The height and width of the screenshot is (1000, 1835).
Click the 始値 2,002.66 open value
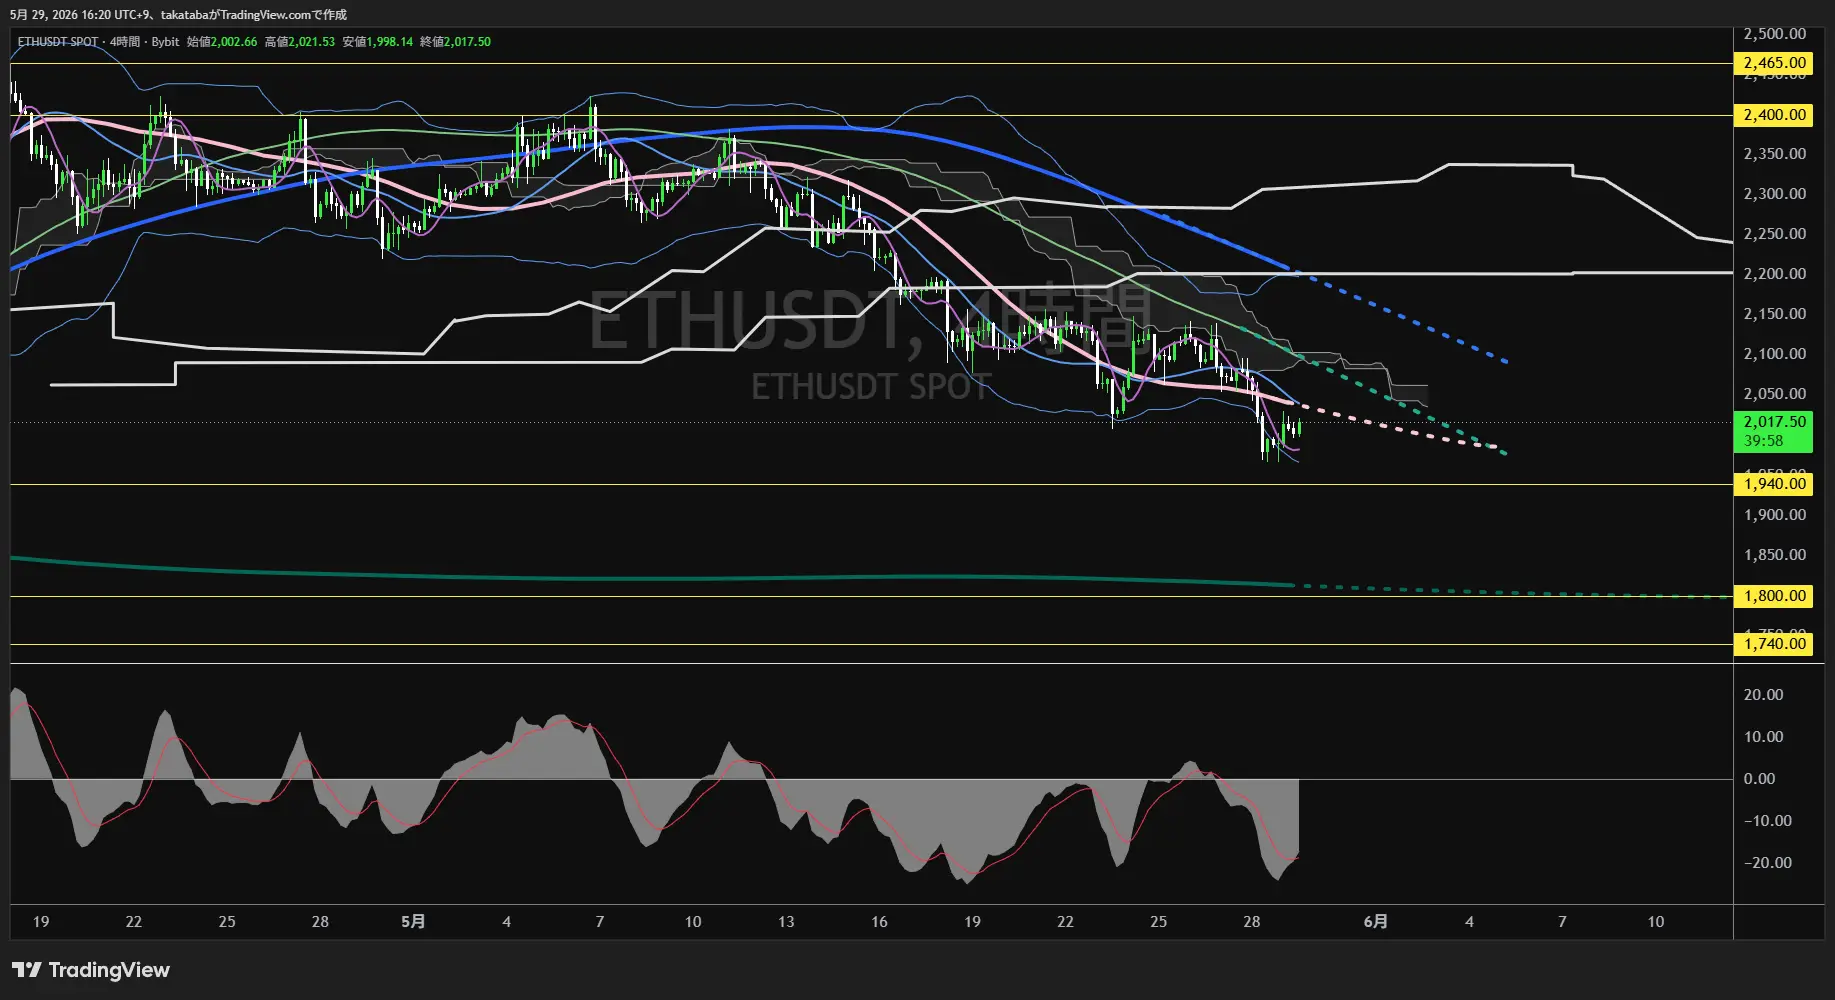(222, 42)
